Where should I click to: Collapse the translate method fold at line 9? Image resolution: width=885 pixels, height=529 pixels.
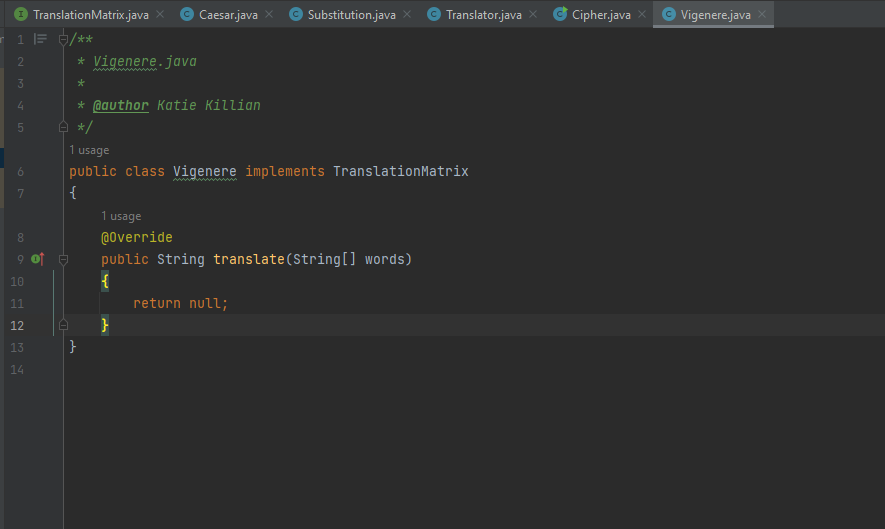click(63, 260)
